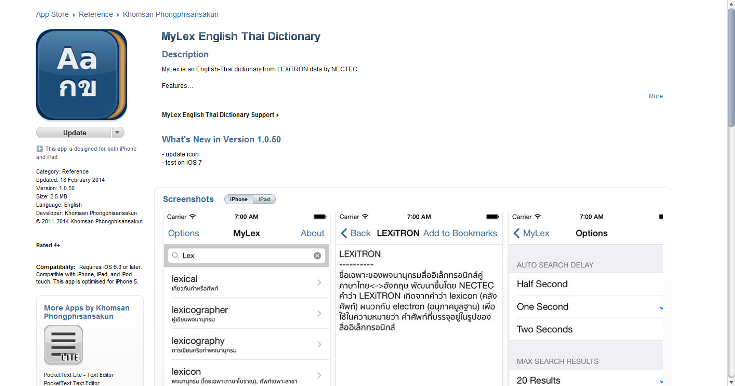Click the LEXiTRON definition screenshot
This screenshot has height=386, width=735.
tap(419, 298)
